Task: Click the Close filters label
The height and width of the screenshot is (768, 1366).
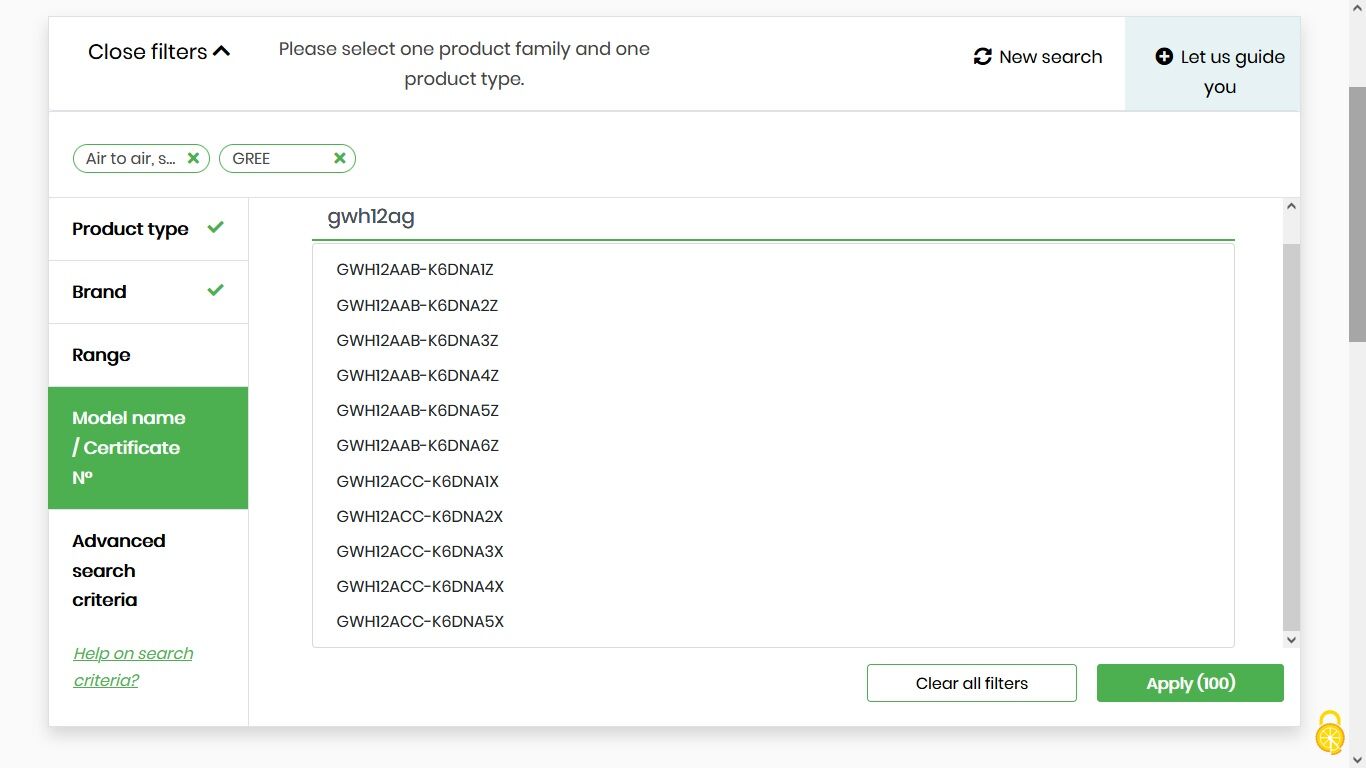Action: tap(148, 52)
